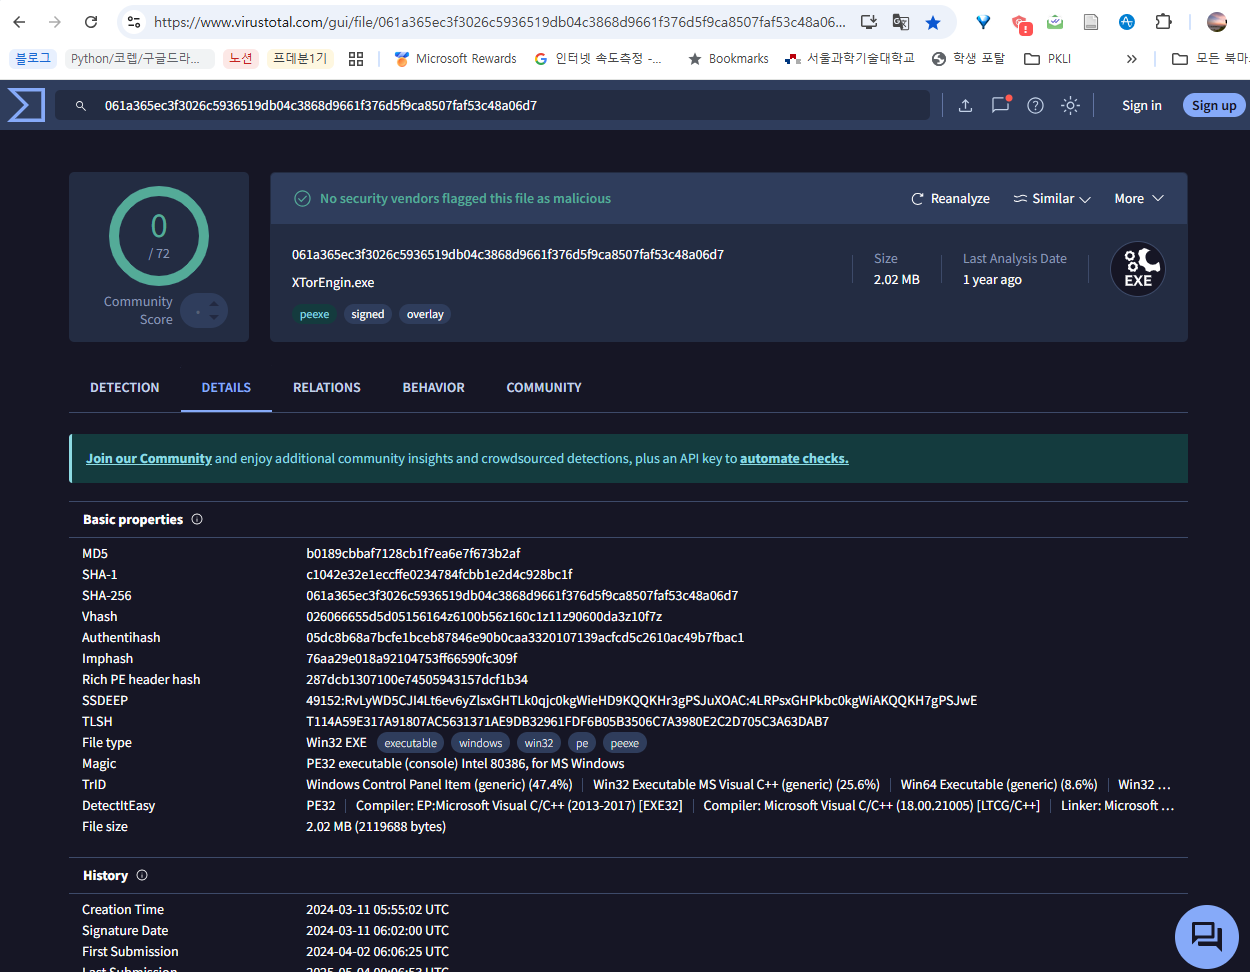The height and width of the screenshot is (972, 1250).
Task: Click the translate page icon
Action: [901, 21]
